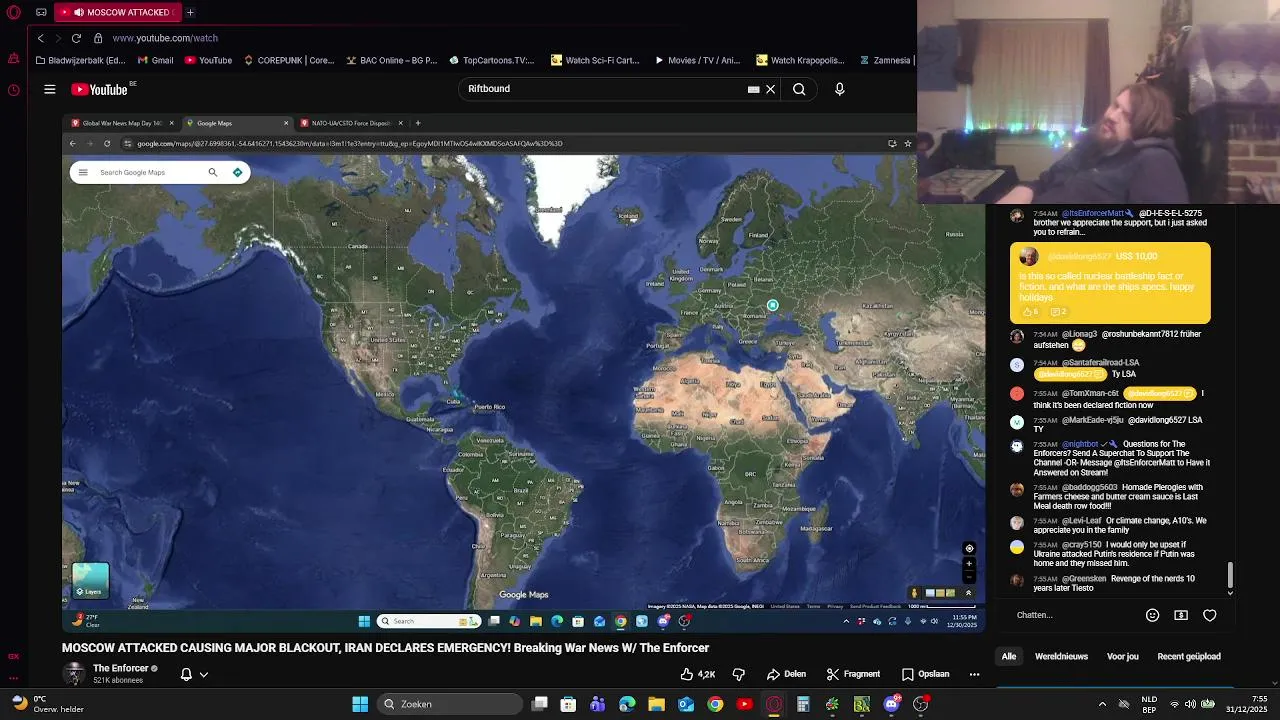Viewport: 1280px width, 720px height.
Task: Click Layers thumbnail on map
Action: pos(90,580)
